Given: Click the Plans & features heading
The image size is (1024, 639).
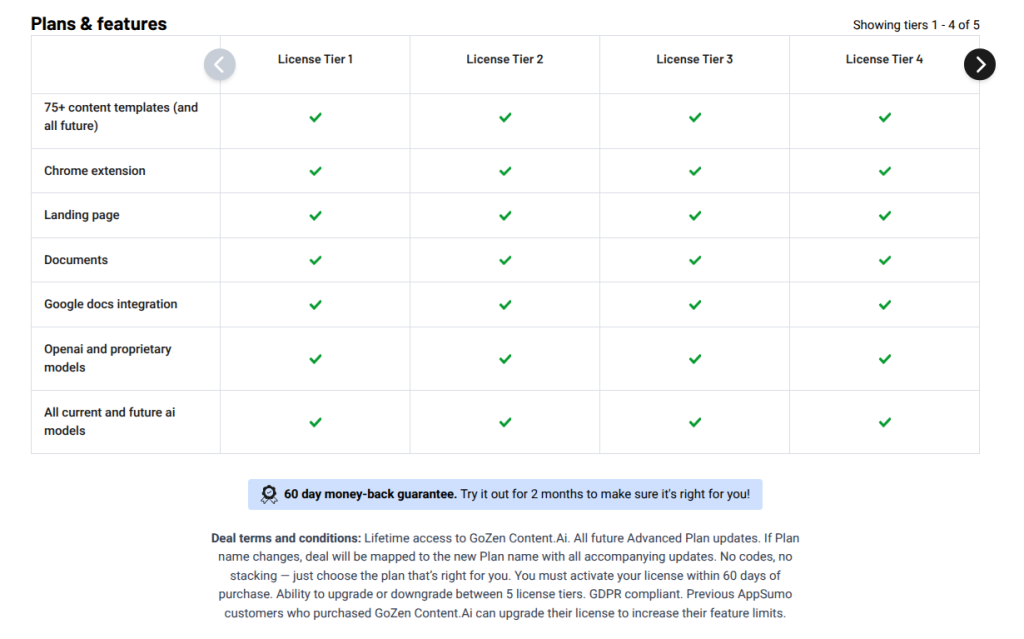Looking at the screenshot, I should [99, 24].
